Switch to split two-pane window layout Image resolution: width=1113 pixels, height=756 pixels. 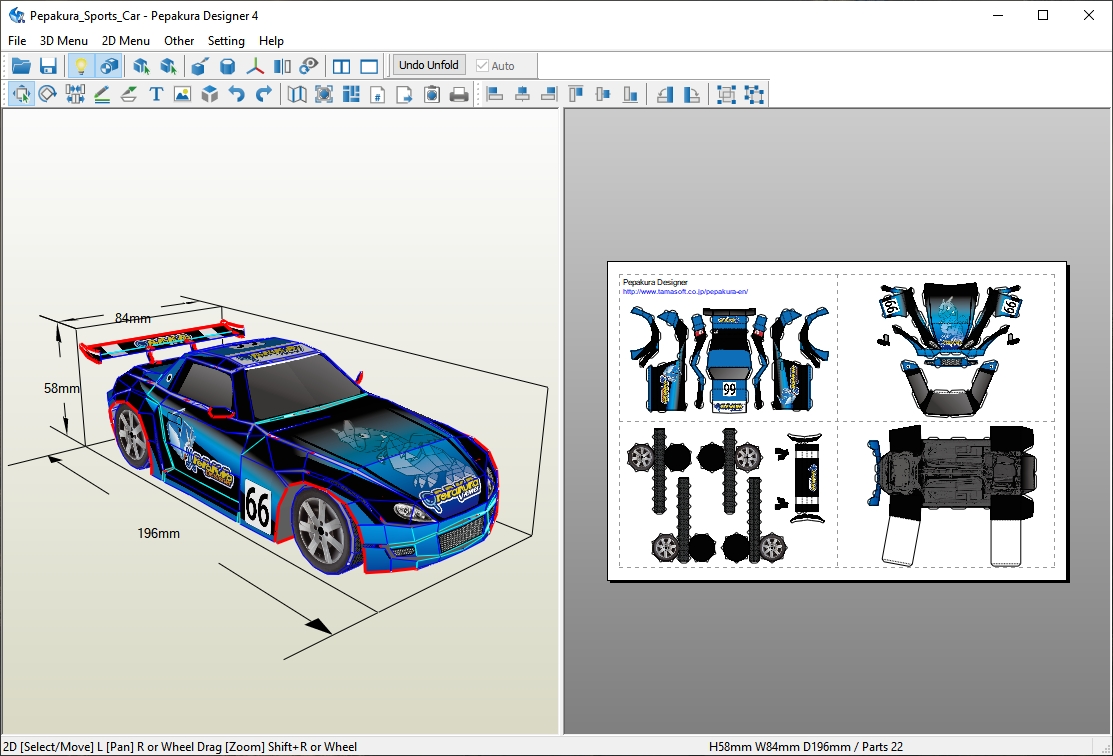[x=341, y=66]
